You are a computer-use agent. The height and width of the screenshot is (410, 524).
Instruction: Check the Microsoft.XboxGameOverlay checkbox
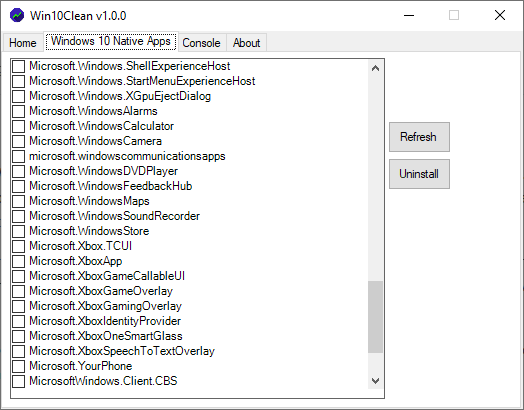point(18,291)
